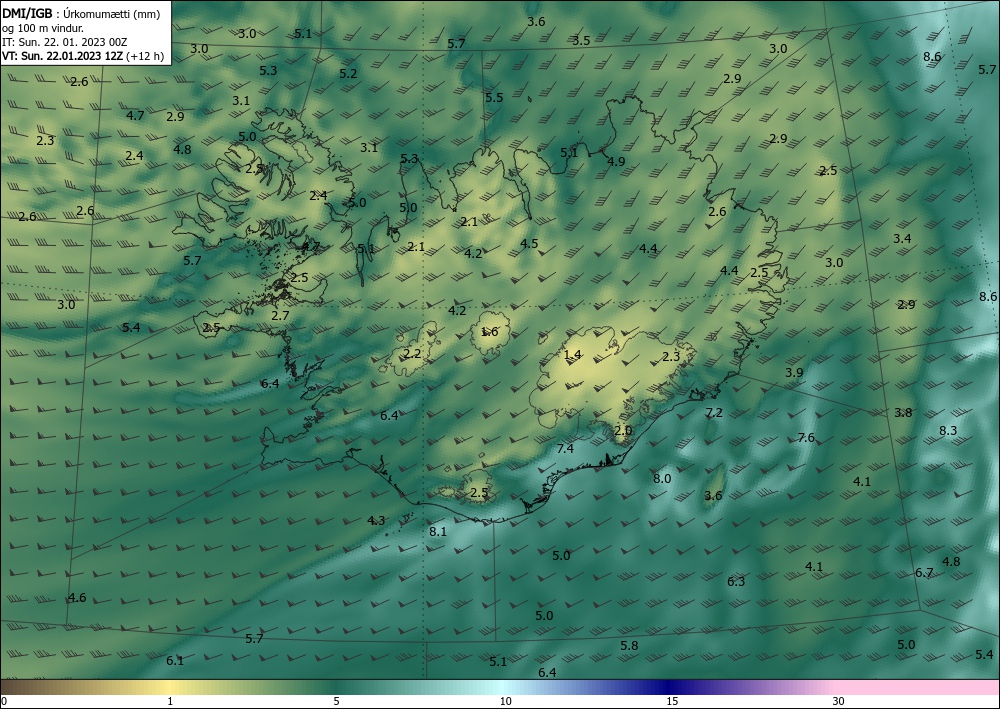Click the map value "4.6" in the southwest sea
The height and width of the screenshot is (709, 1000).
click(x=77, y=597)
